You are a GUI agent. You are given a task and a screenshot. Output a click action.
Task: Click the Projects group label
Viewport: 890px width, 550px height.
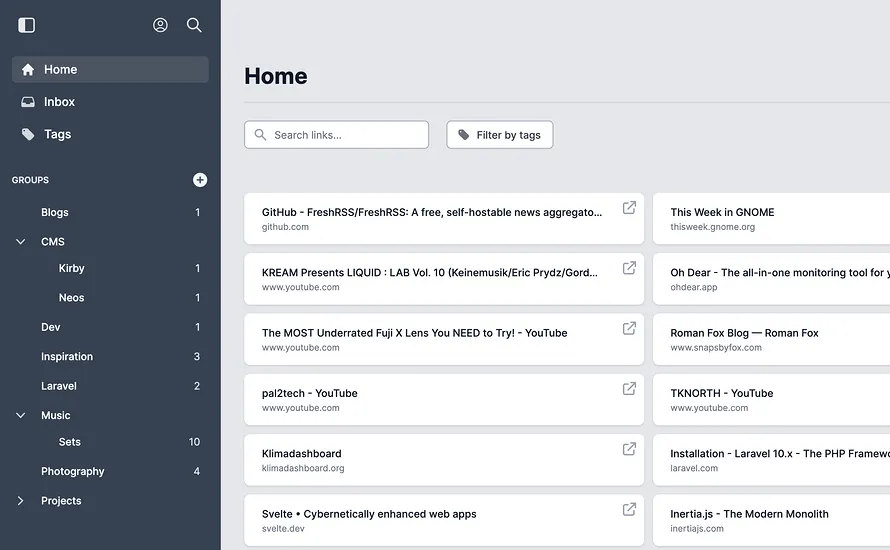tap(61, 501)
